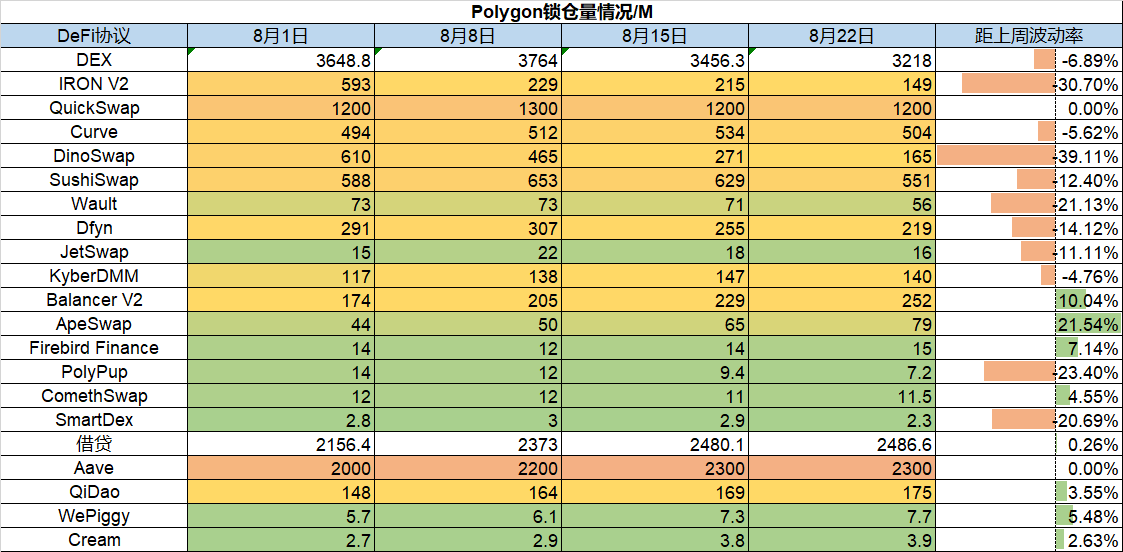Click the 8月15日 column header
Image resolution: width=1123 pixels, height=552 pixels.
[655, 36]
